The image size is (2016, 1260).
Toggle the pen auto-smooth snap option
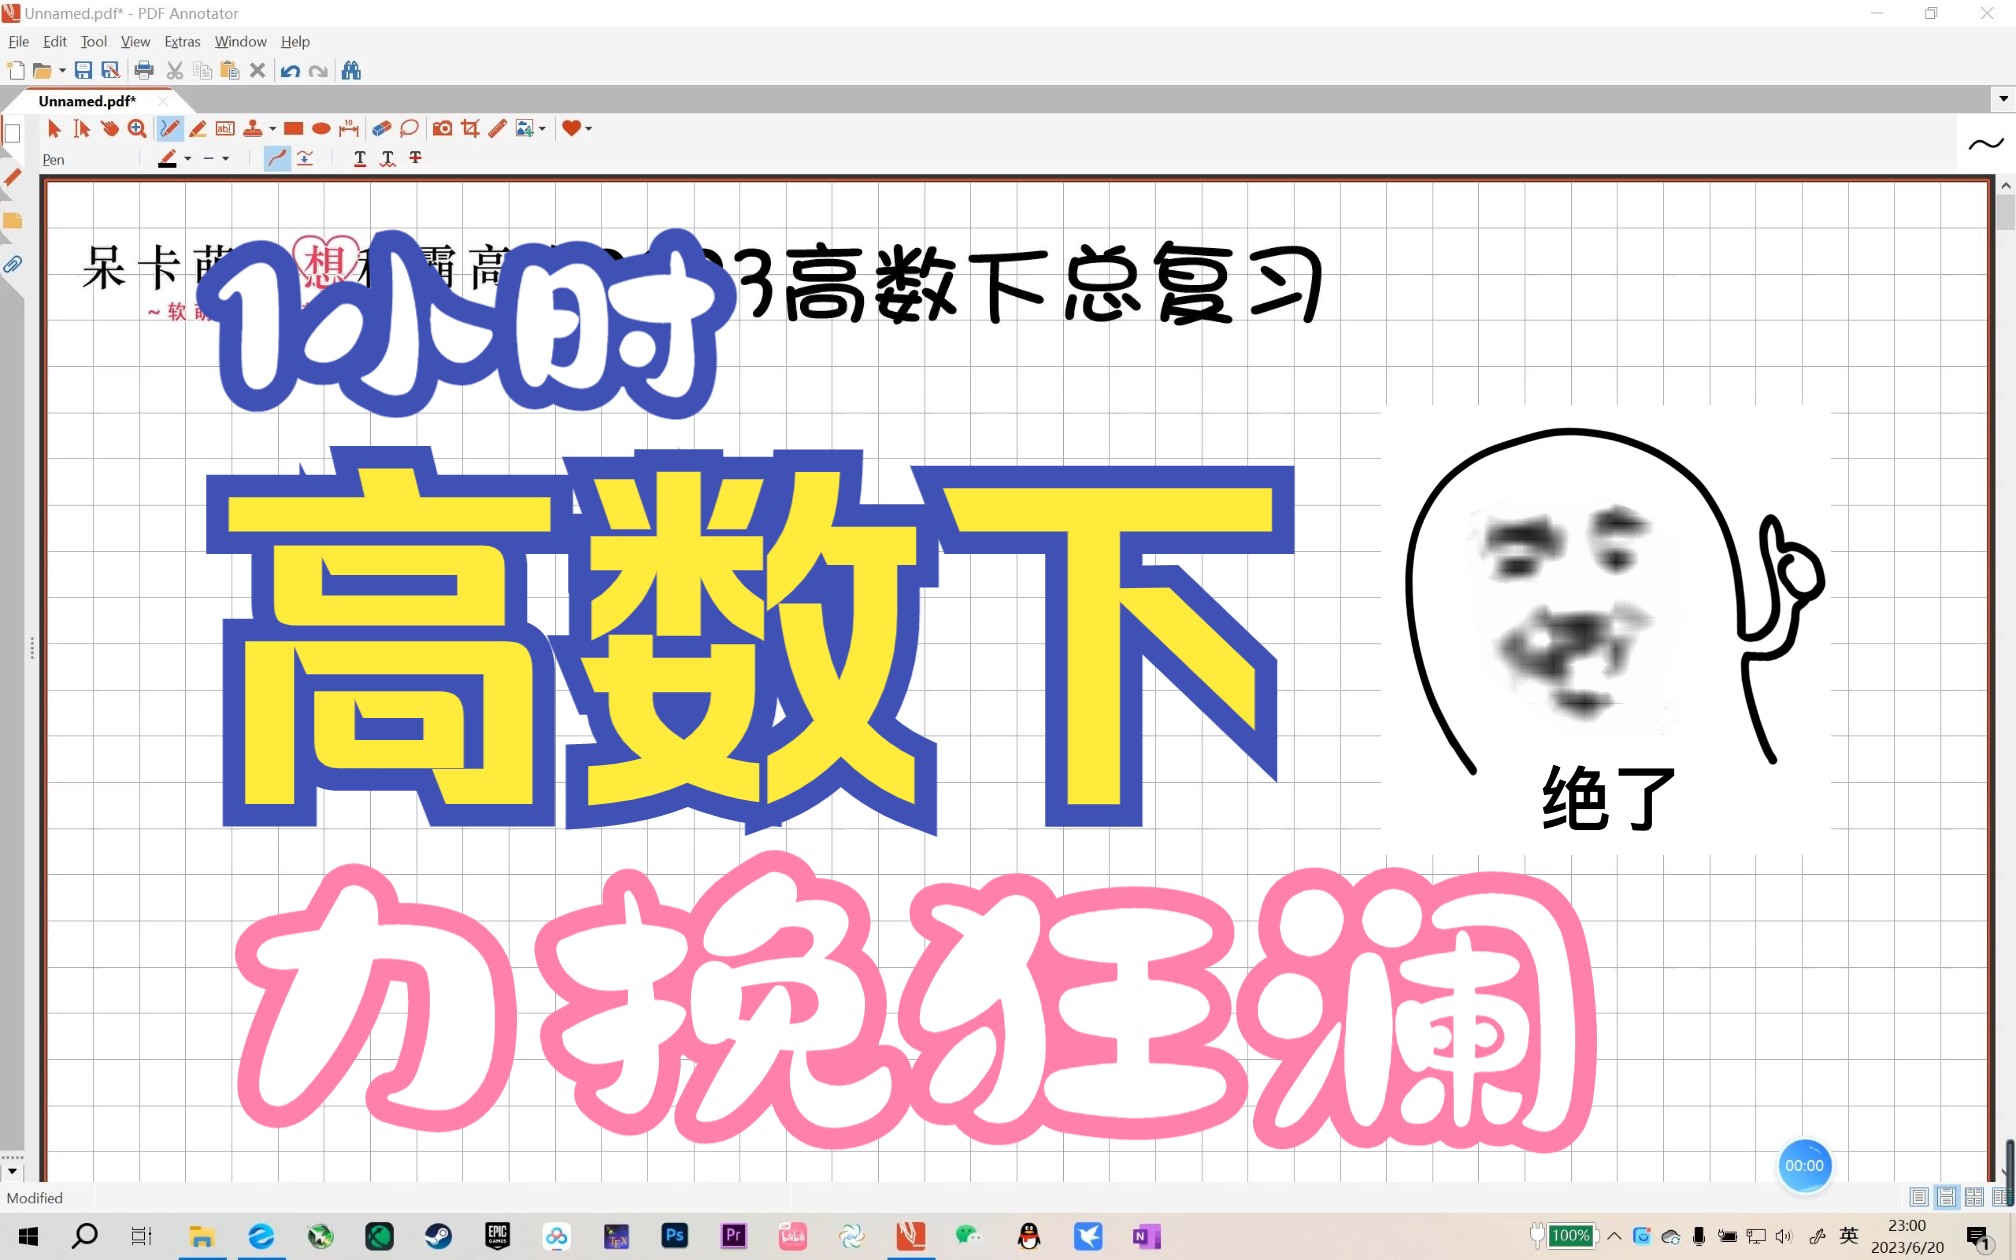click(305, 158)
